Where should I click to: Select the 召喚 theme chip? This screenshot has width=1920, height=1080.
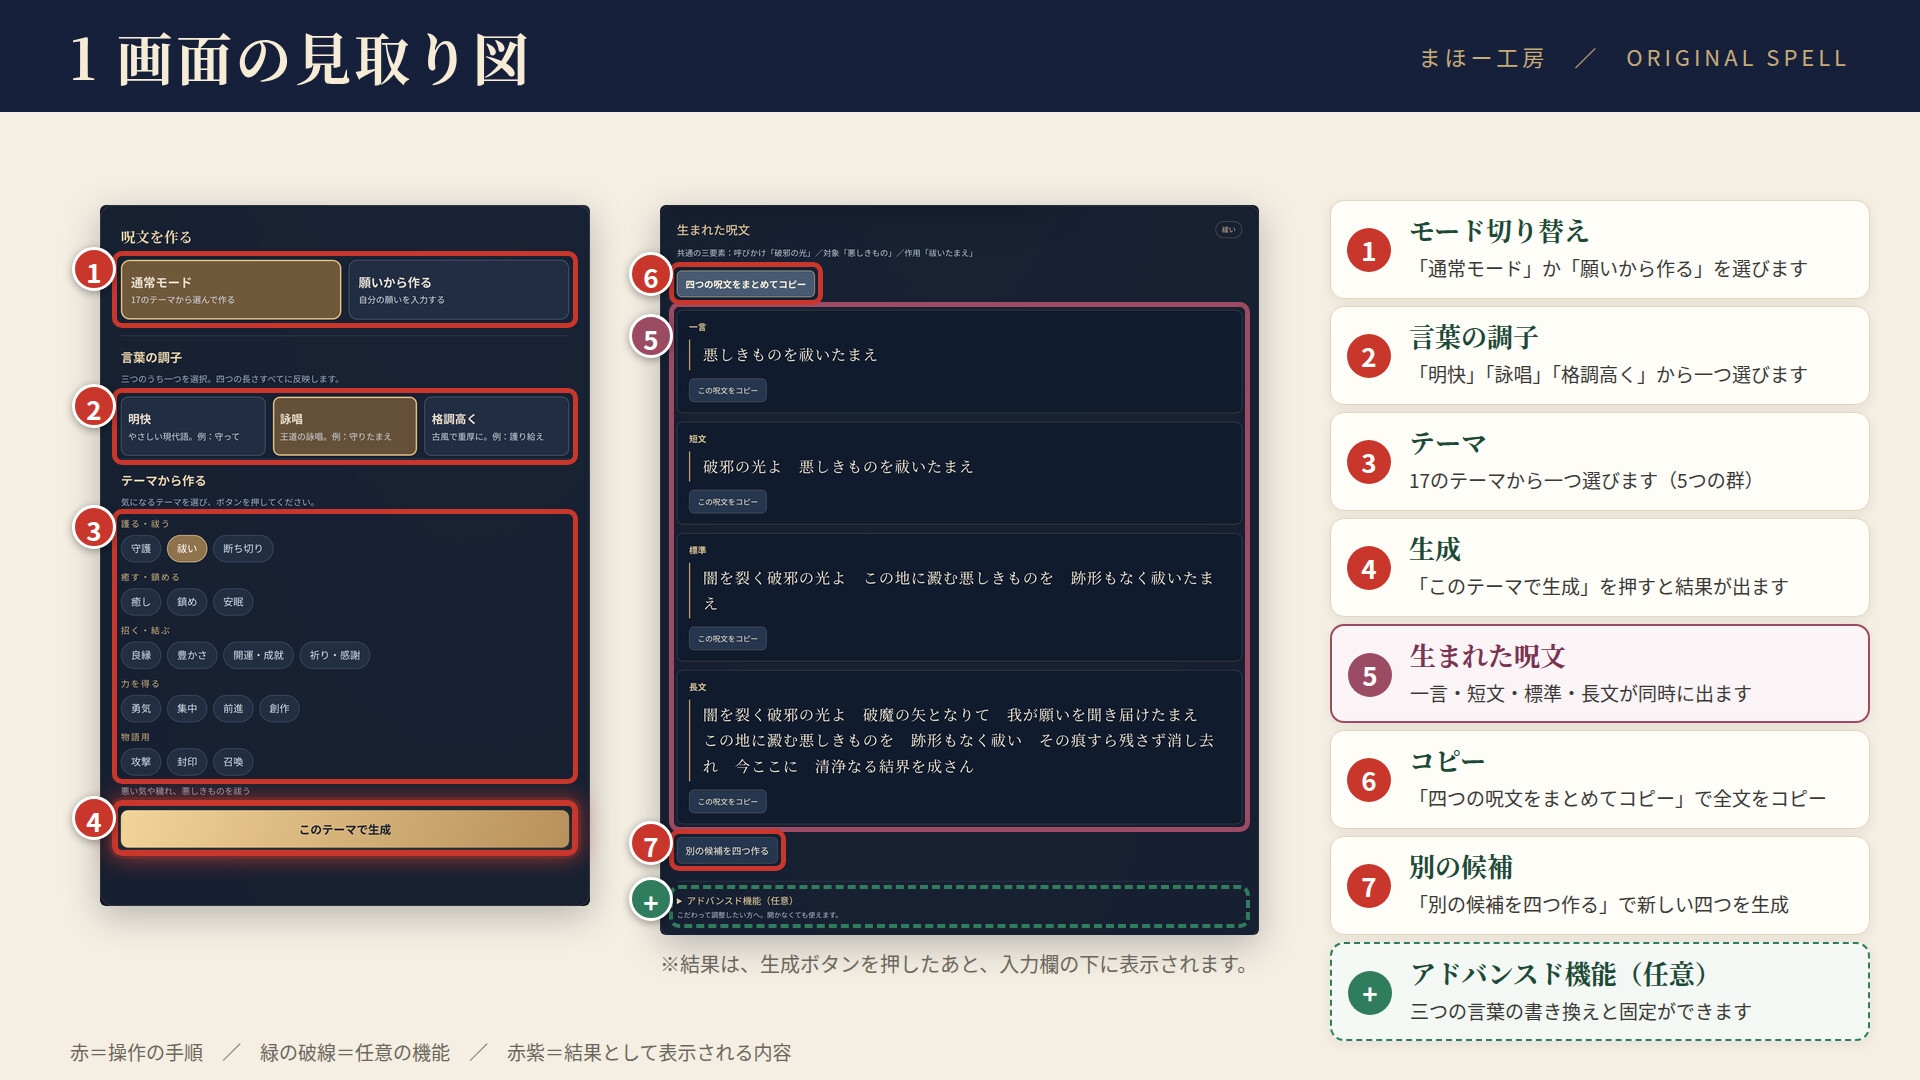click(233, 762)
